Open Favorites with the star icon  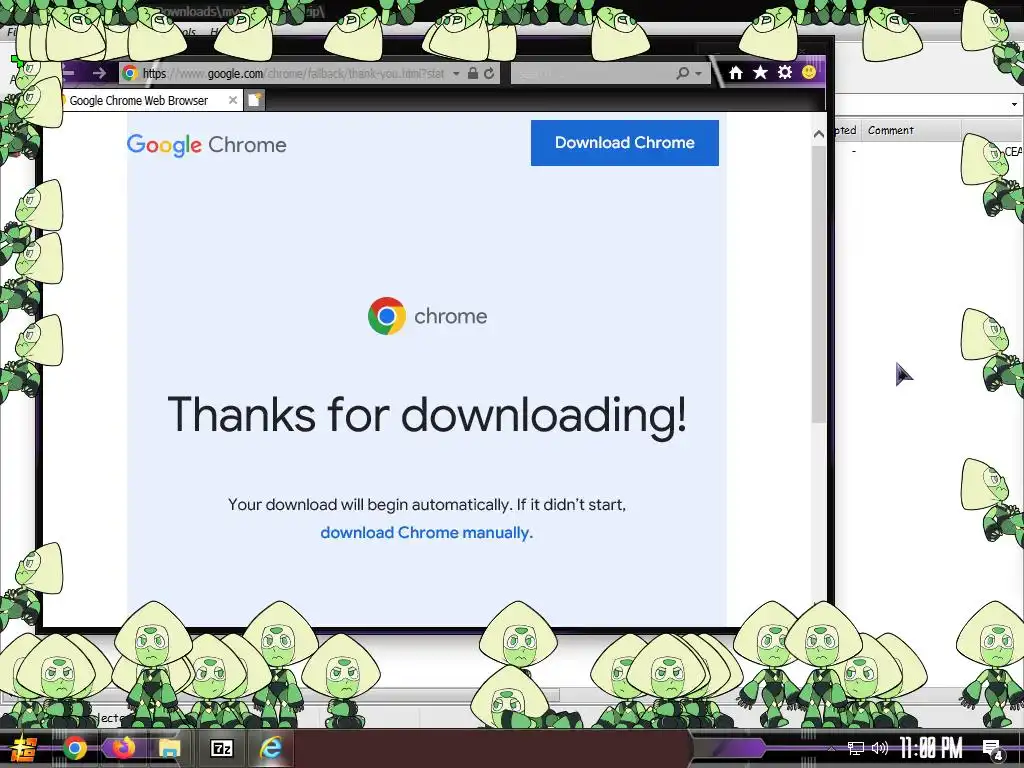click(x=760, y=72)
